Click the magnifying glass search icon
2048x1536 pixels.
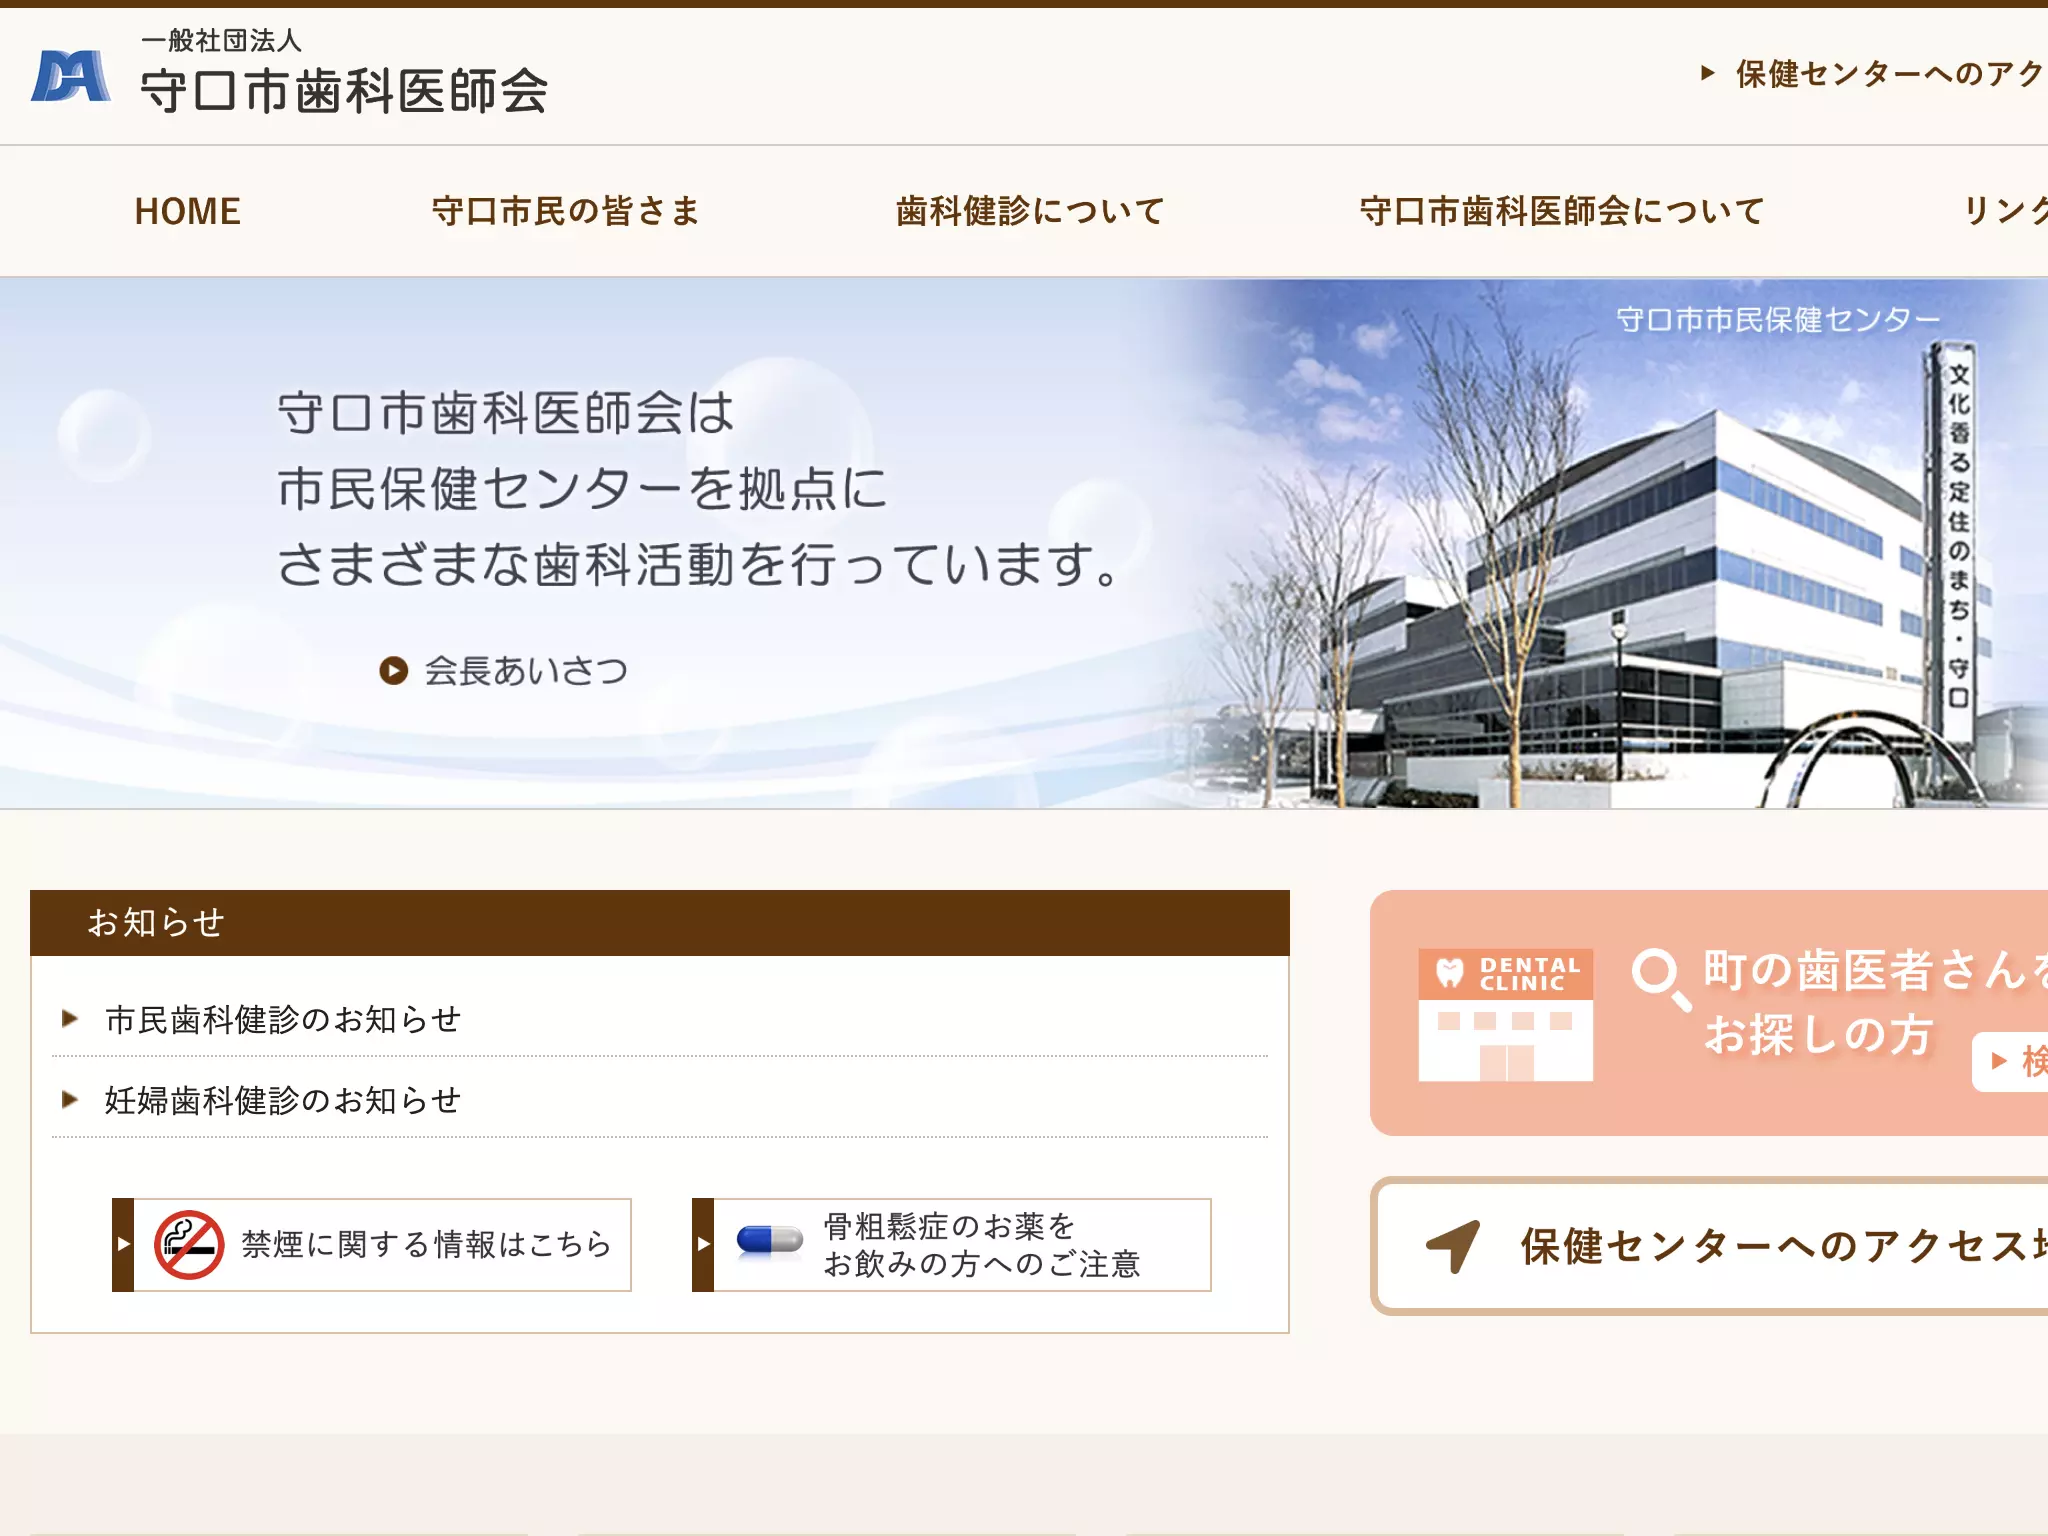[x=1661, y=979]
